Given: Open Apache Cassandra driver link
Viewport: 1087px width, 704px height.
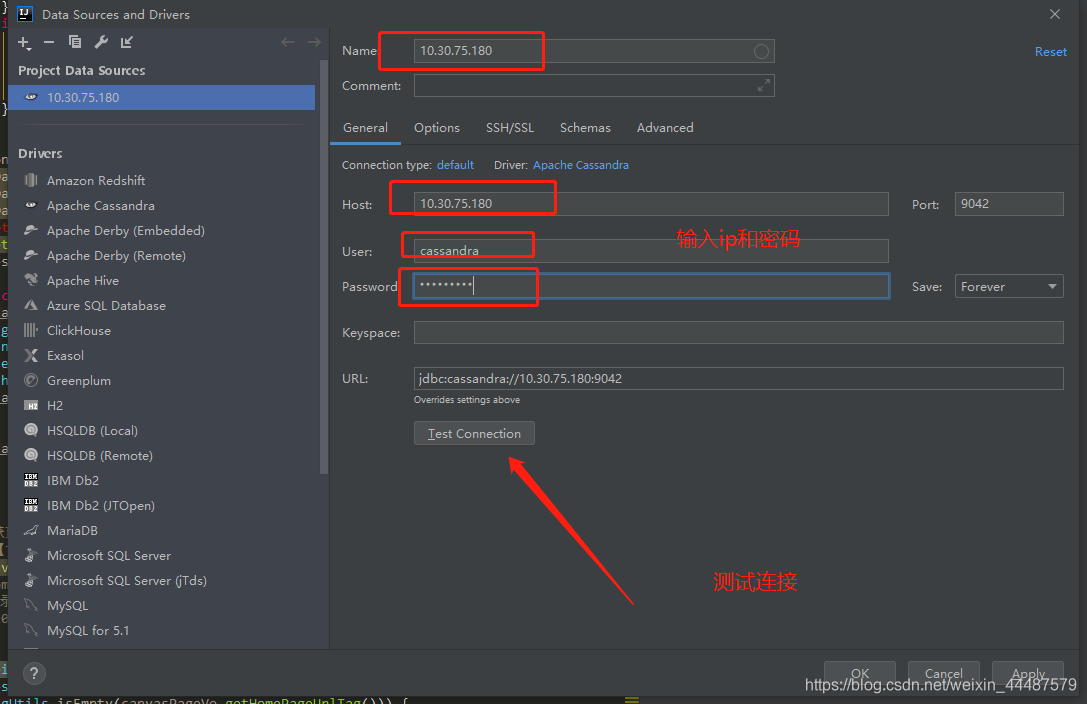Looking at the screenshot, I should (x=580, y=165).
